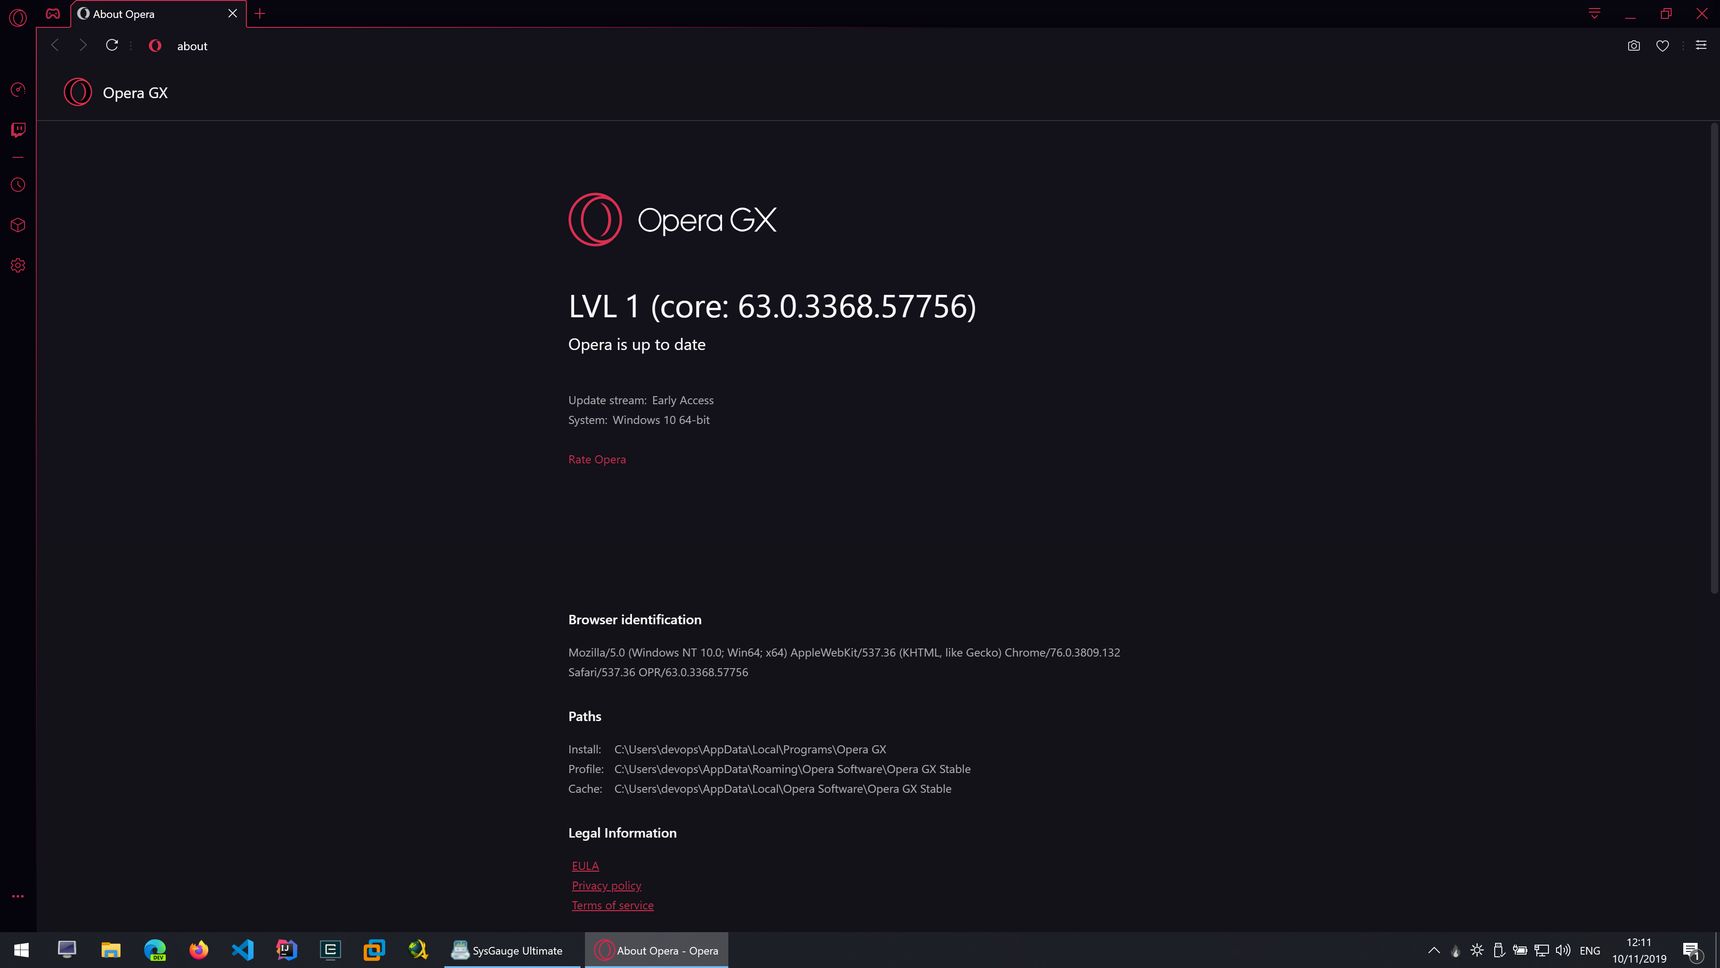Click the Mozilla/5.0 user agent string
The image size is (1720, 968).
tap(844, 662)
